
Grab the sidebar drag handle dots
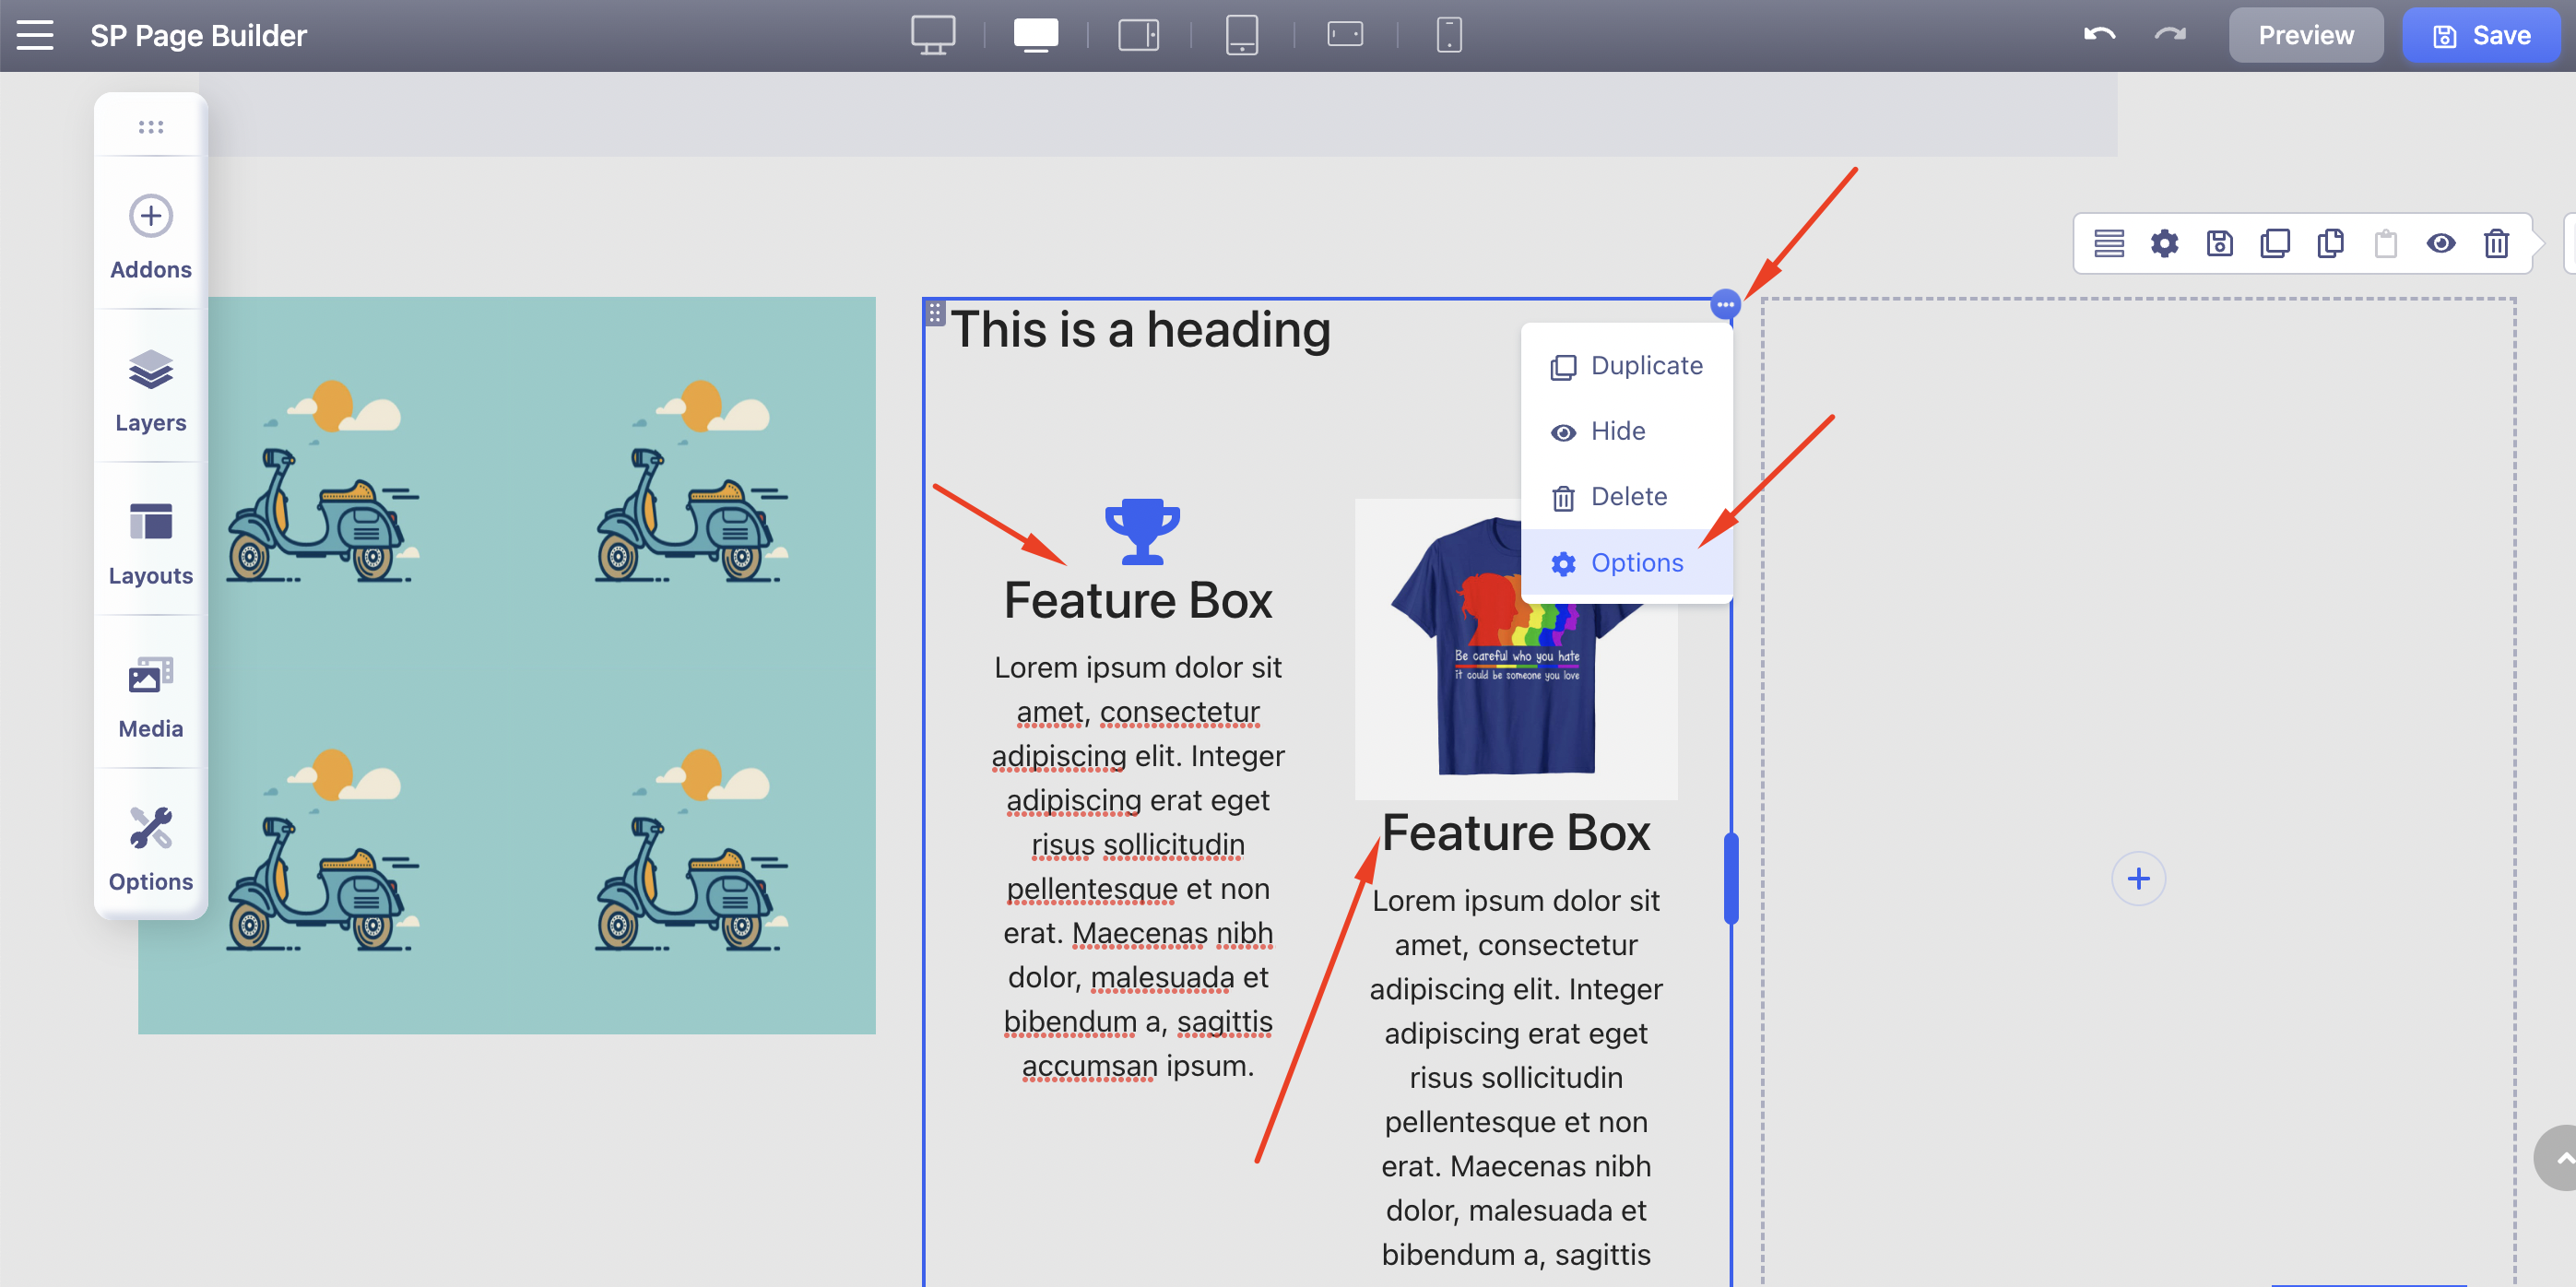(151, 127)
